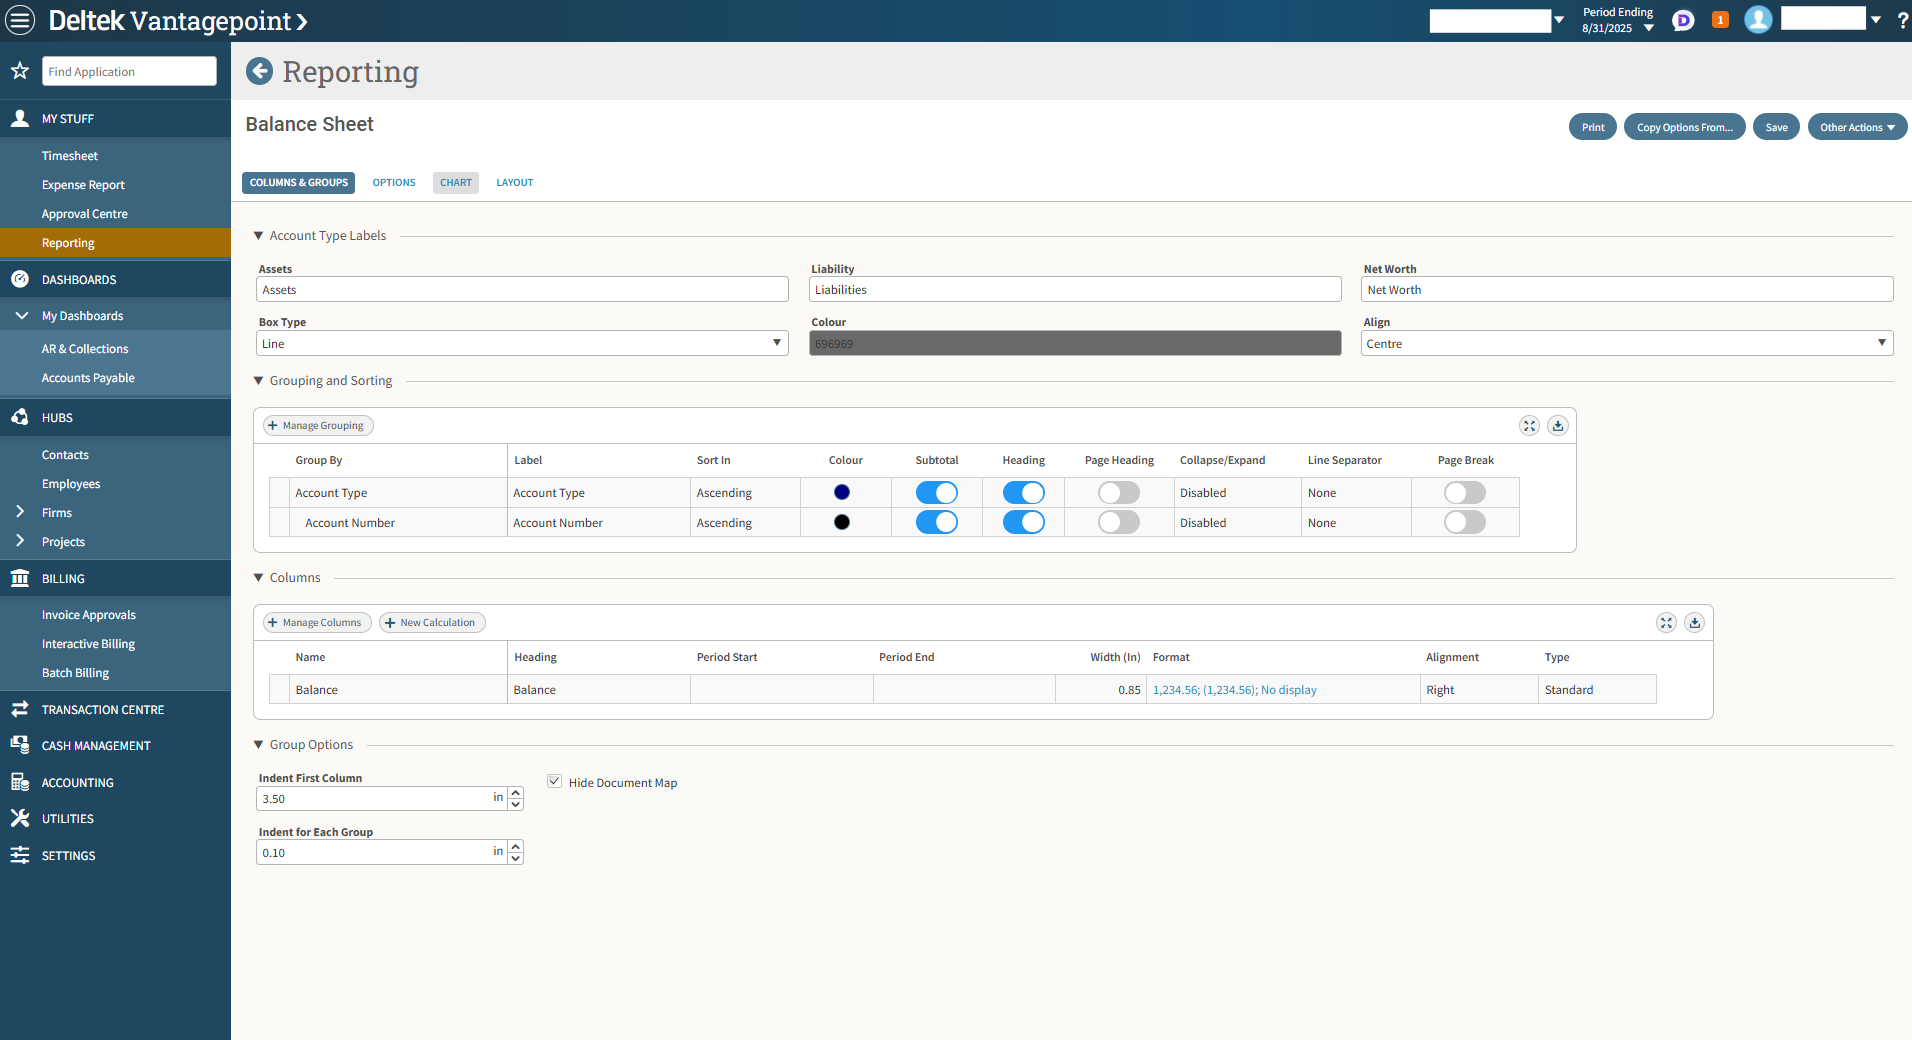
Task: Click the user profile avatar
Action: click(1757, 20)
